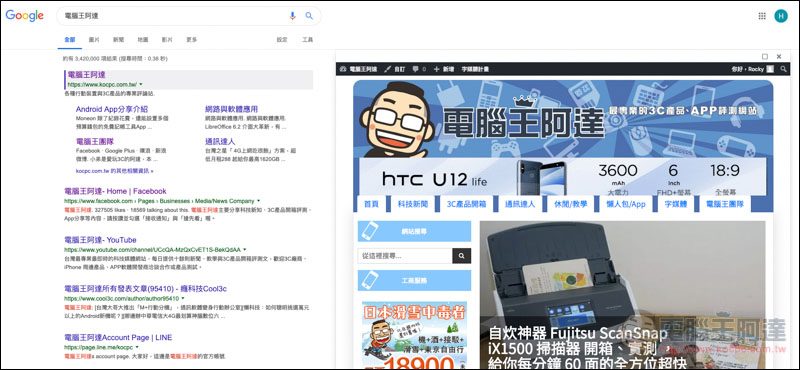
Task: Click the 新增 plus item in admin bar
Action: (443, 69)
